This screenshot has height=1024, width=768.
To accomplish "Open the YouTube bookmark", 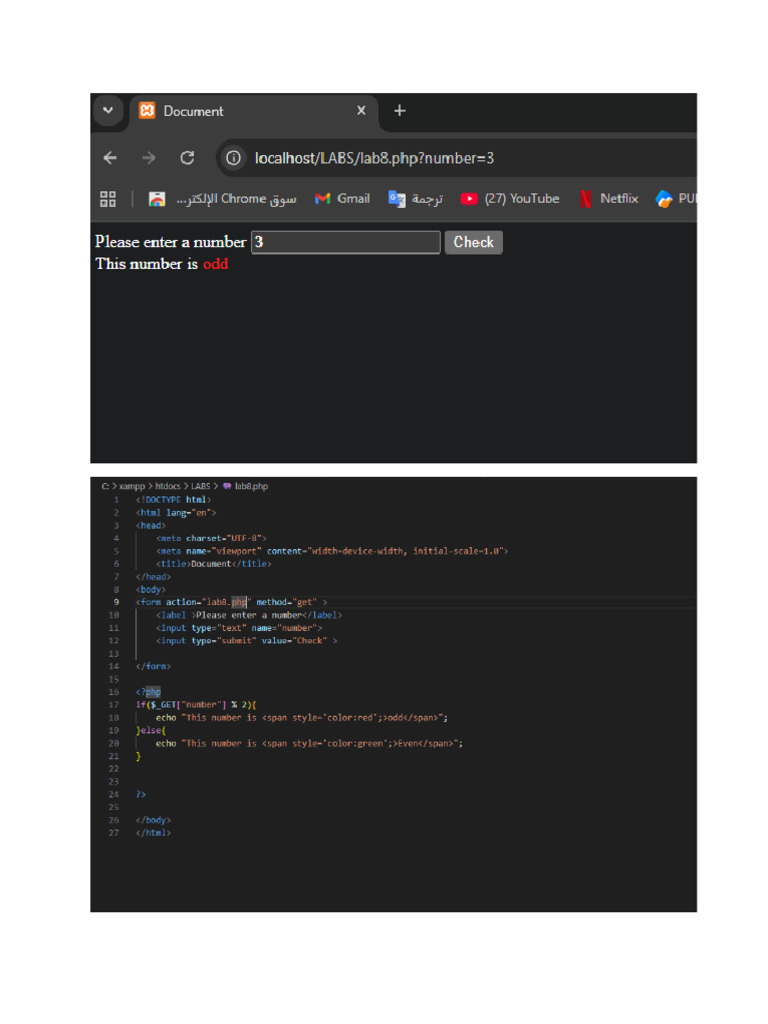I will 510,199.
